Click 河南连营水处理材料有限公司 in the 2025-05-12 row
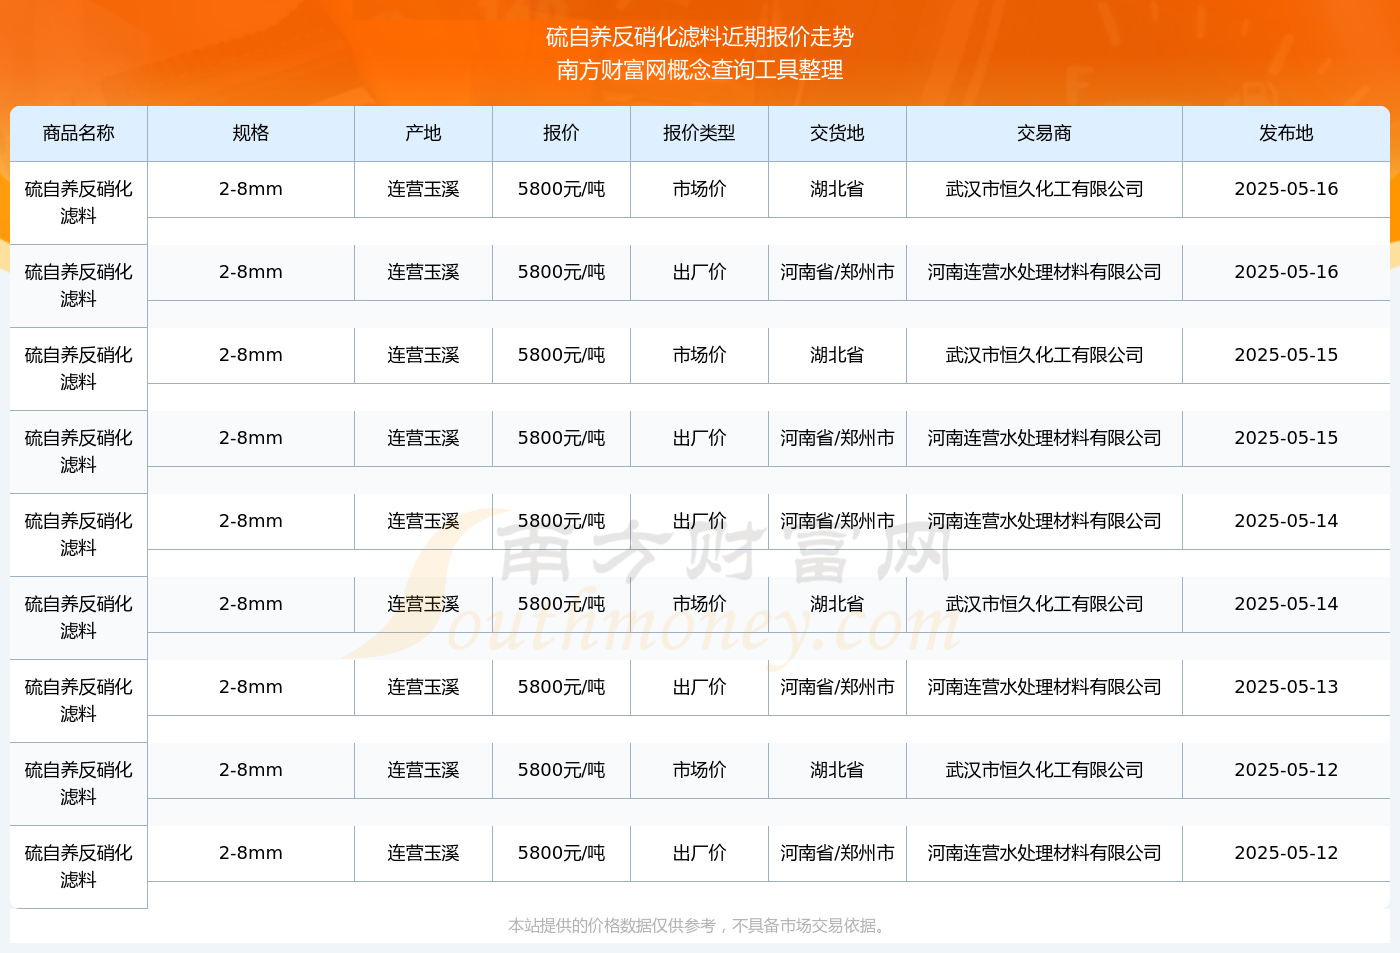 click(x=1045, y=853)
